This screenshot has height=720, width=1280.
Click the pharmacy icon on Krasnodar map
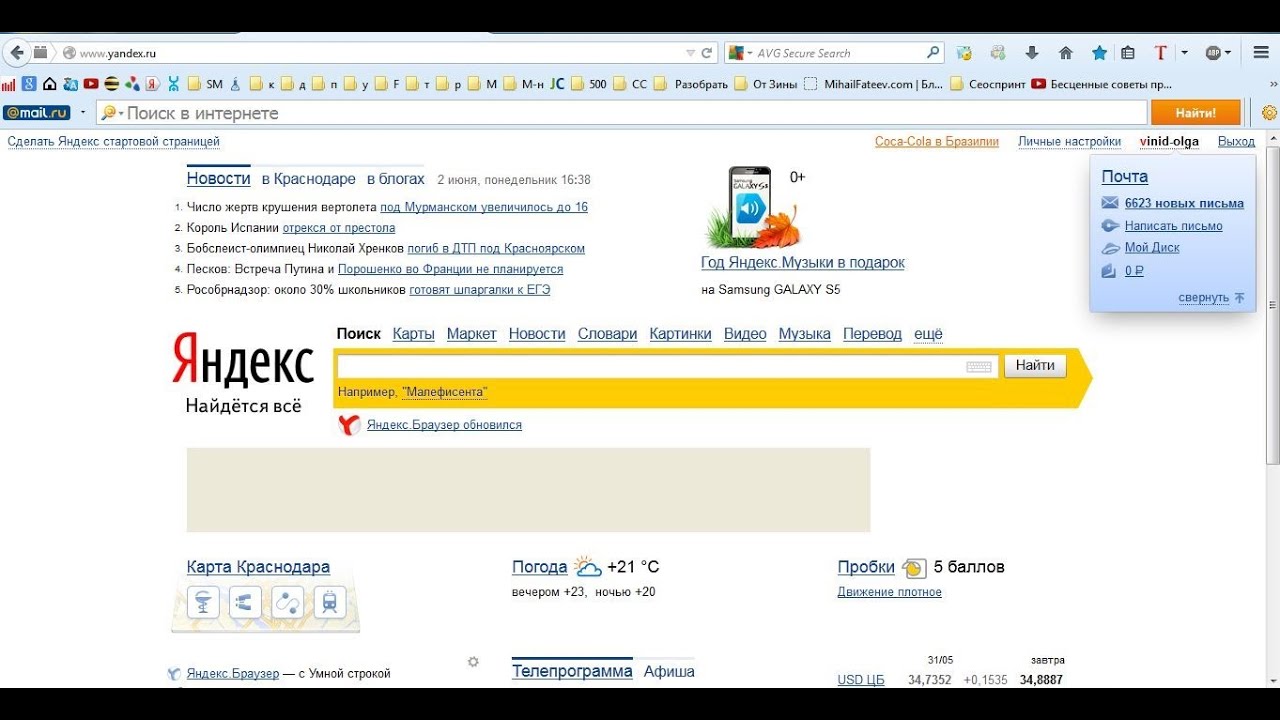click(x=204, y=602)
